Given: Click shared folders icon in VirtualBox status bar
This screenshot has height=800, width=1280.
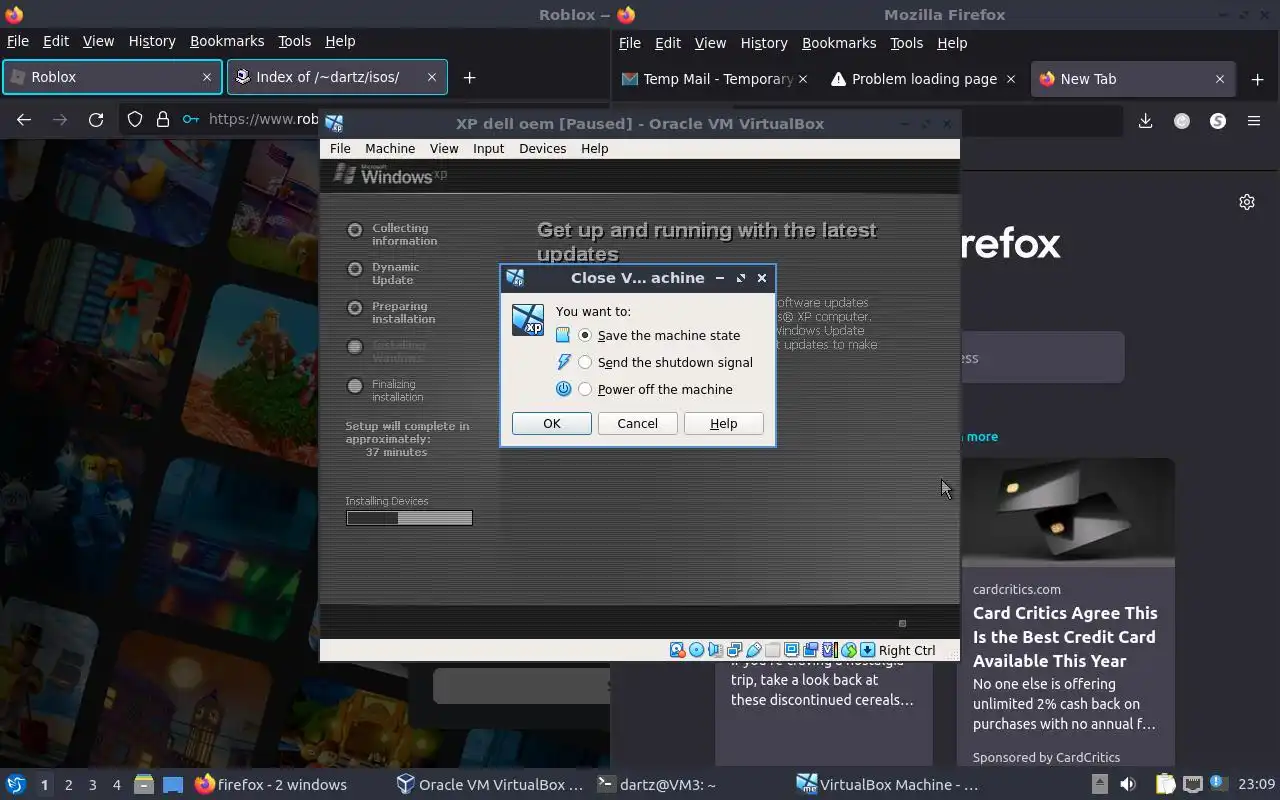Looking at the screenshot, I should [x=772, y=650].
